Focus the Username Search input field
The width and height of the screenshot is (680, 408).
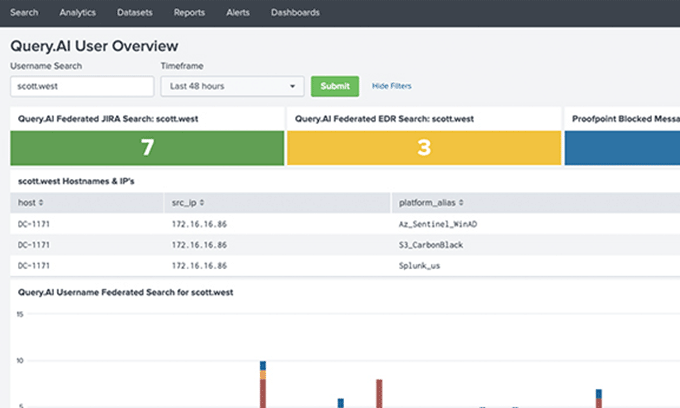click(x=82, y=86)
